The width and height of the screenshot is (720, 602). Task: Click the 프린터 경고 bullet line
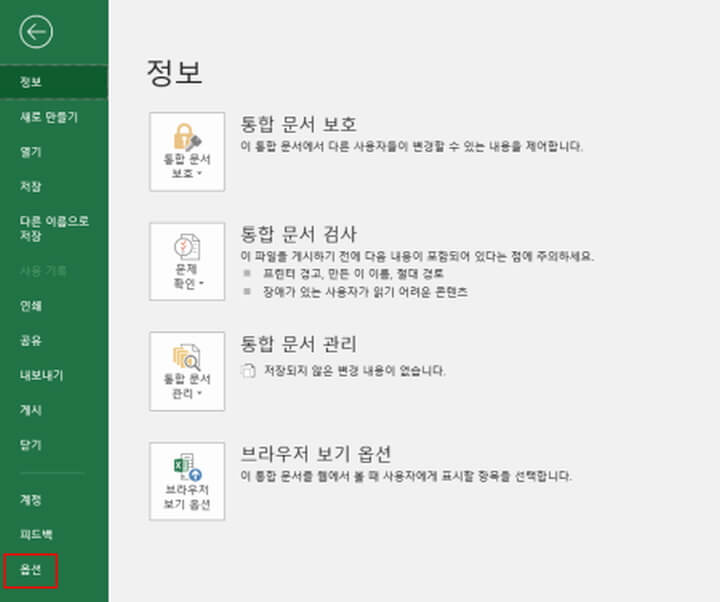tap(353, 274)
